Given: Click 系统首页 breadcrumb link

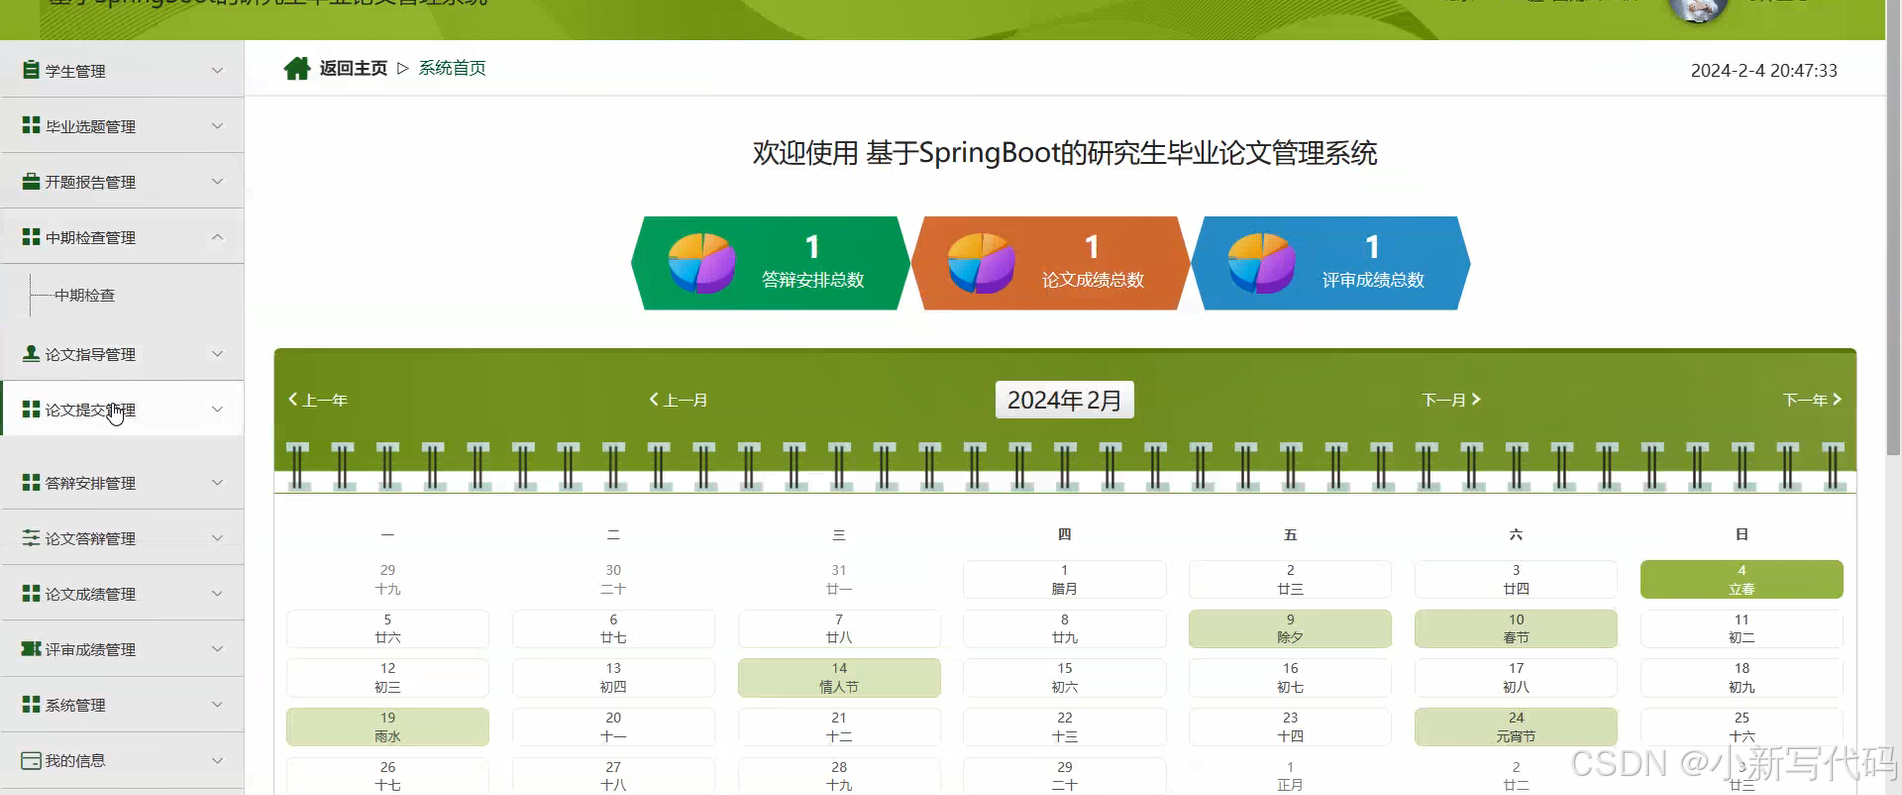Looking at the screenshot, I should click(452, 68).
